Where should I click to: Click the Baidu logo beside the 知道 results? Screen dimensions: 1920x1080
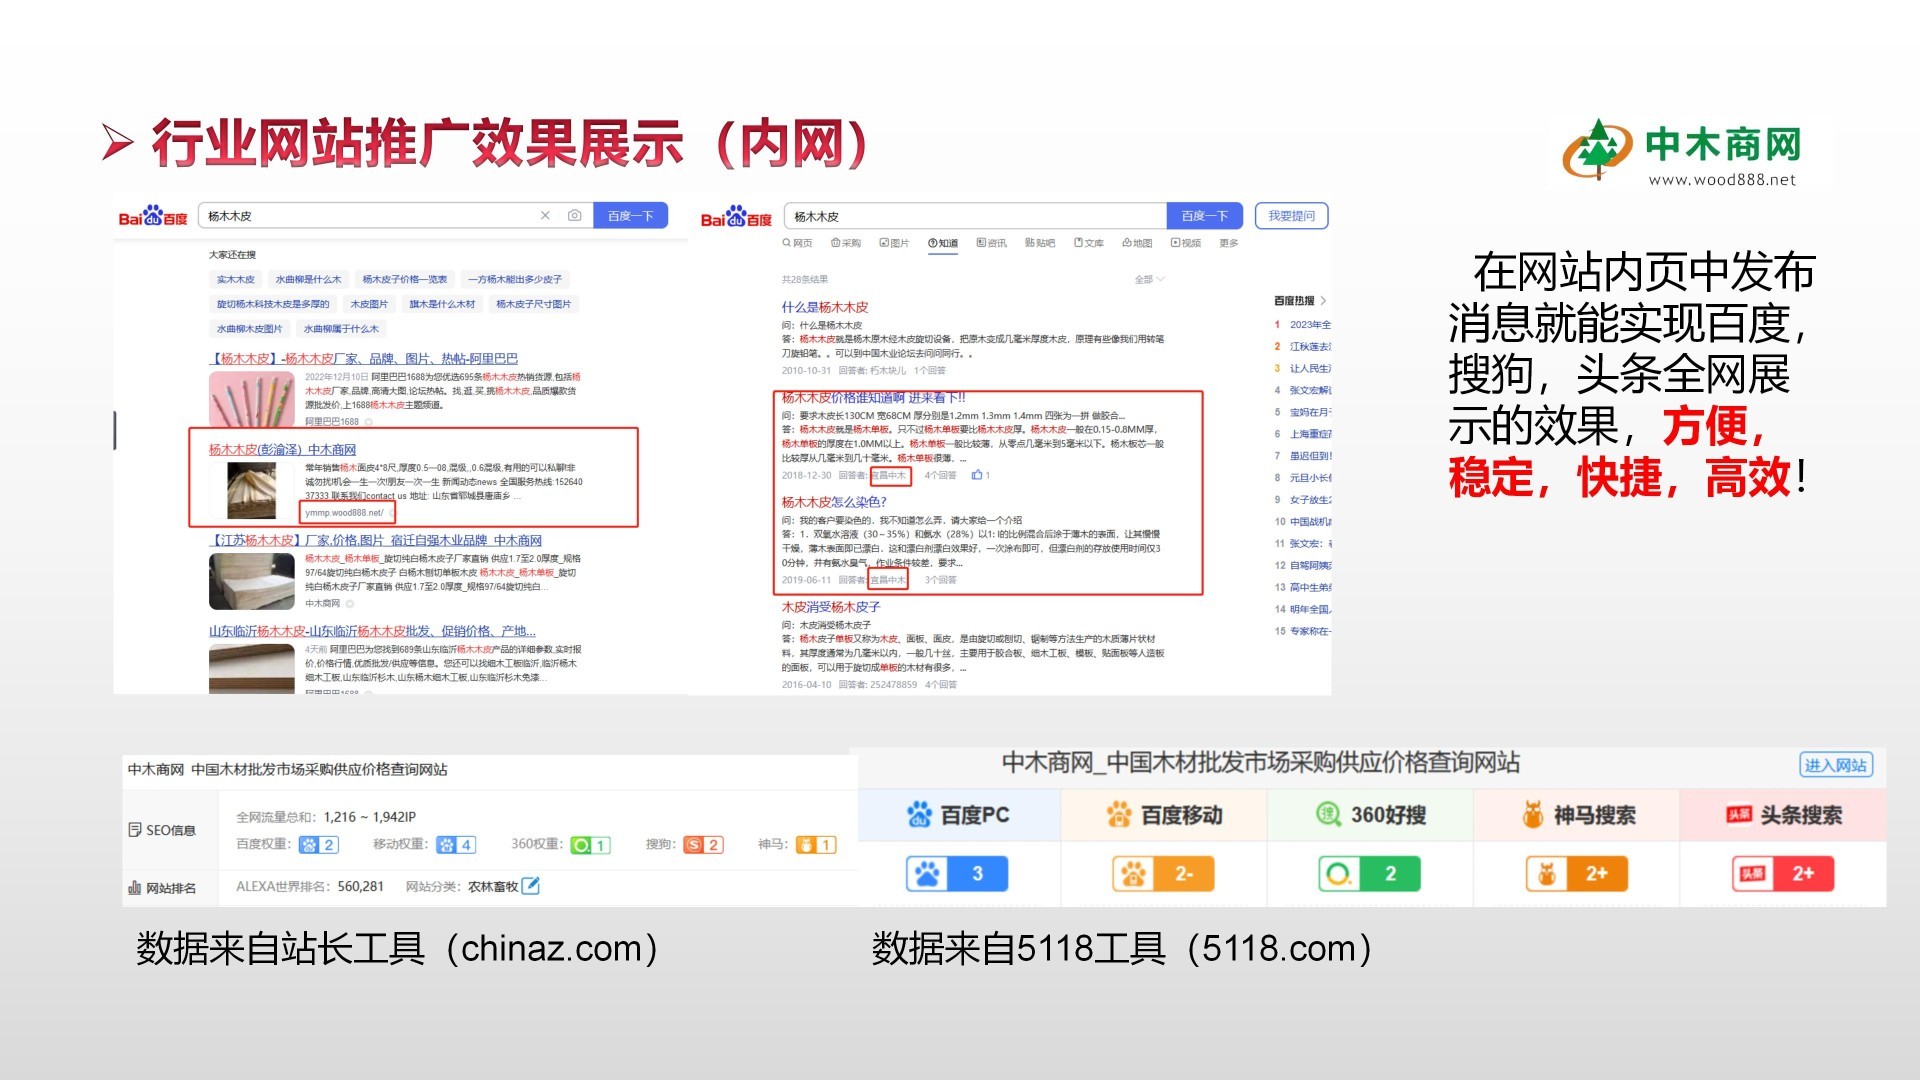(x=736, y=217)
